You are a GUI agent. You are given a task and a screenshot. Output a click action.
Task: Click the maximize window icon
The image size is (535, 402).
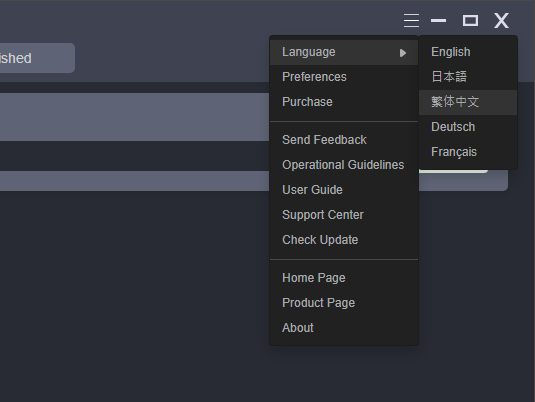(x=470, y=20)
